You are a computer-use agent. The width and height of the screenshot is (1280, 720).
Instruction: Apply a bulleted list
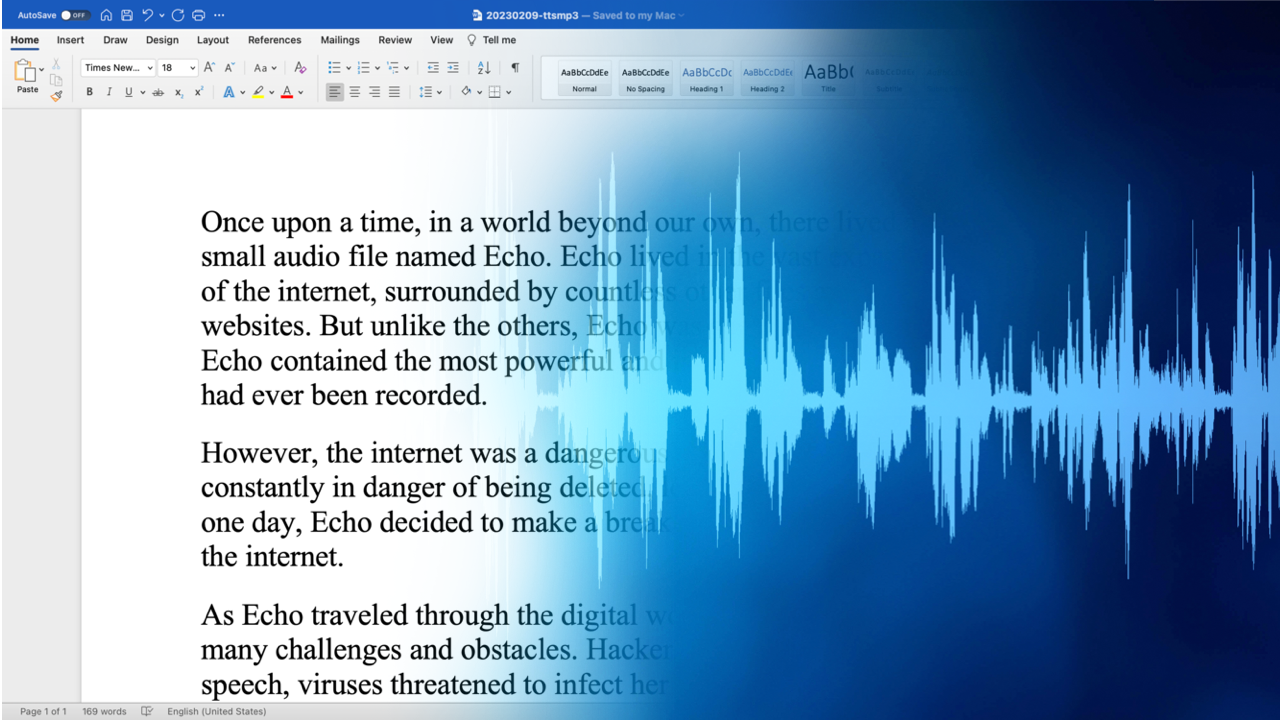[x=334, y=68]
